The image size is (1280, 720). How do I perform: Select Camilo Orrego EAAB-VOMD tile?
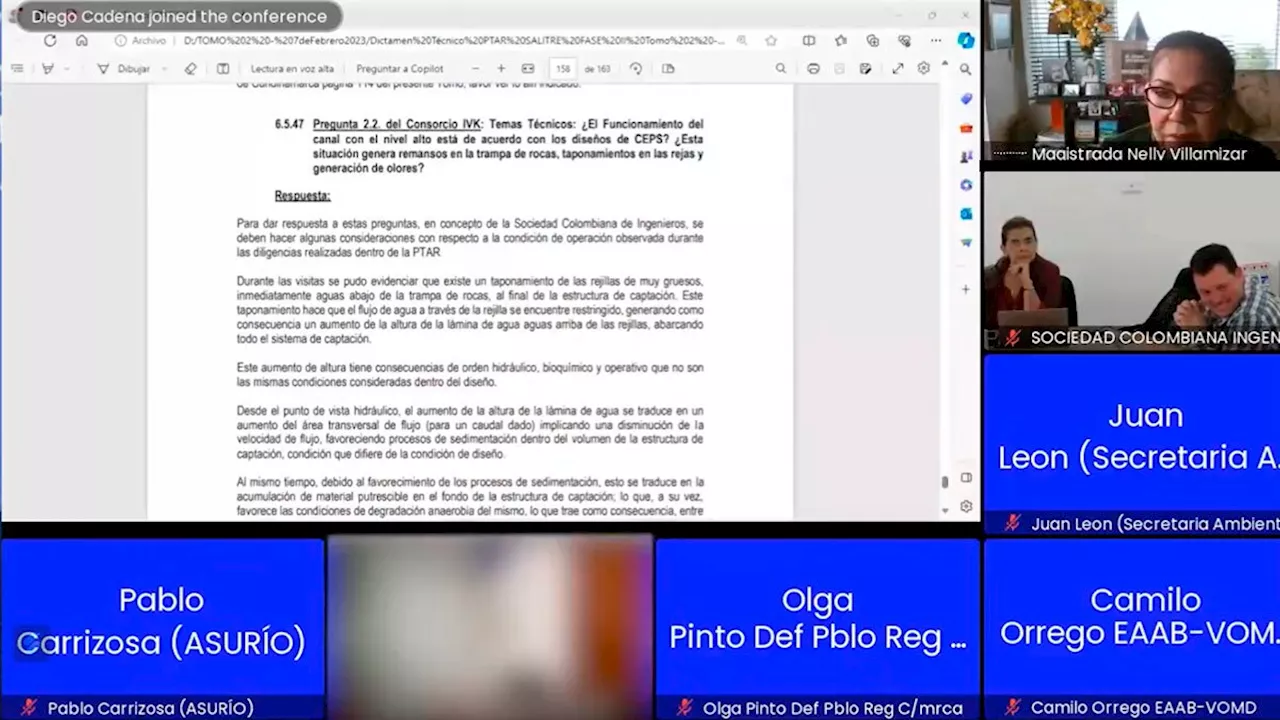[1132, 629]
